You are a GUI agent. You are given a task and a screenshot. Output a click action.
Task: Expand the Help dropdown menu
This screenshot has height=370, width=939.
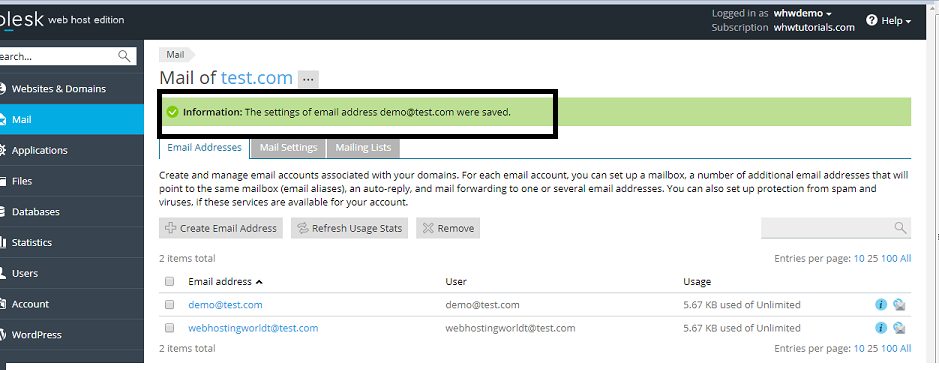point(889,20)
